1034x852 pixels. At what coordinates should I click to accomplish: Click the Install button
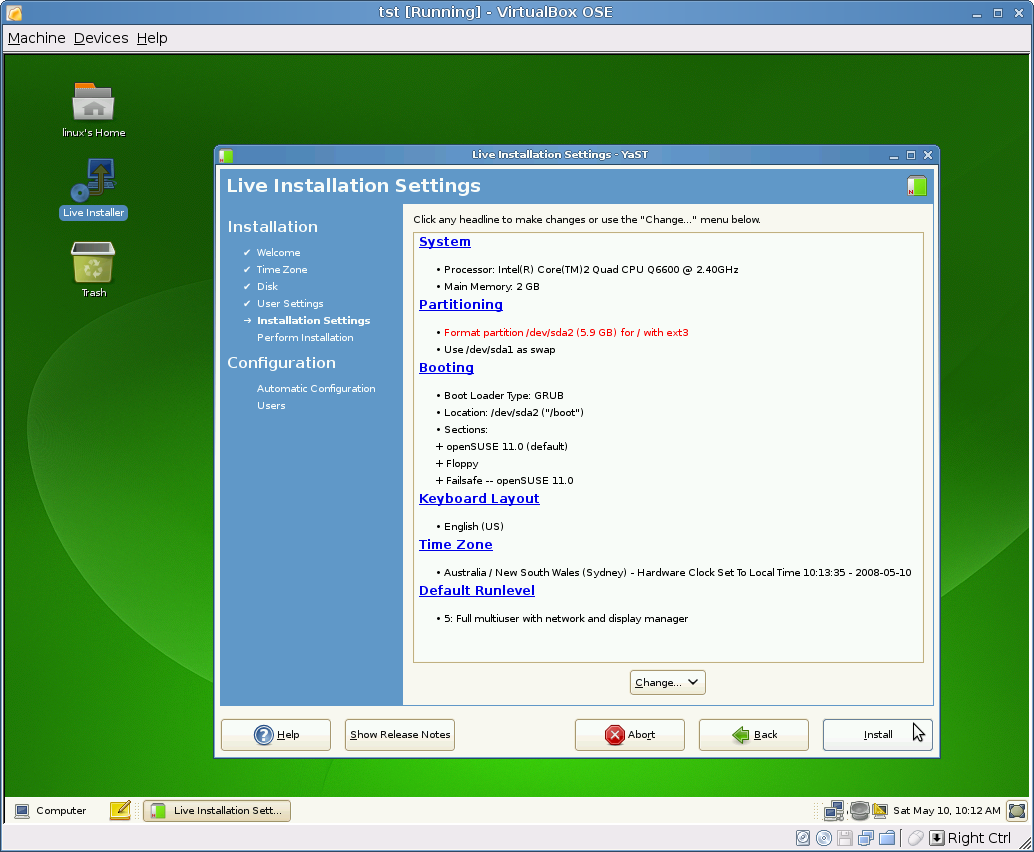click(877, 734)
